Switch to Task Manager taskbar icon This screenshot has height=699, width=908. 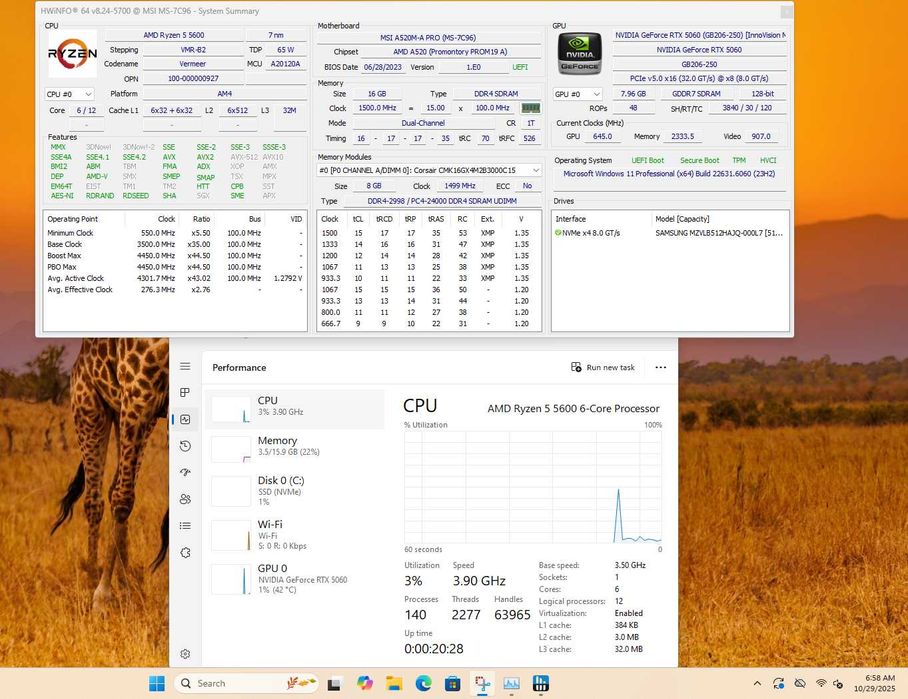pos(511,683)
